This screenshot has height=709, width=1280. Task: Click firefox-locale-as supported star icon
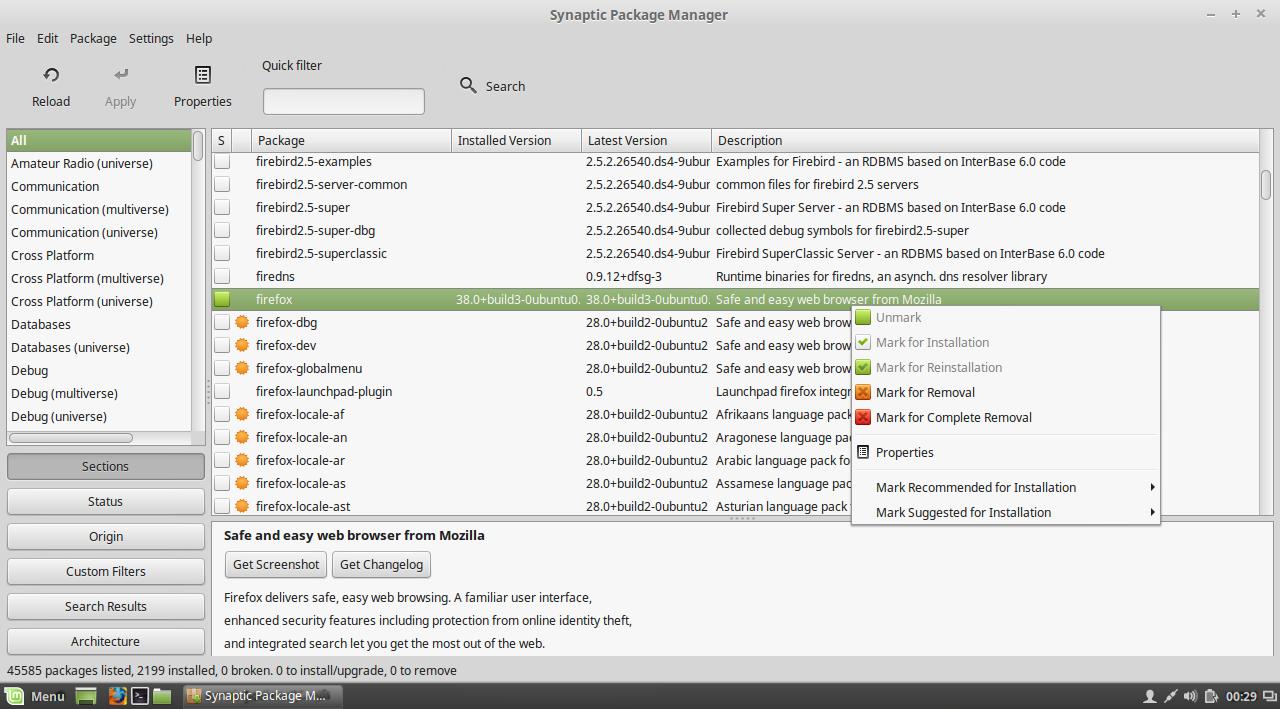pos(241,483)
